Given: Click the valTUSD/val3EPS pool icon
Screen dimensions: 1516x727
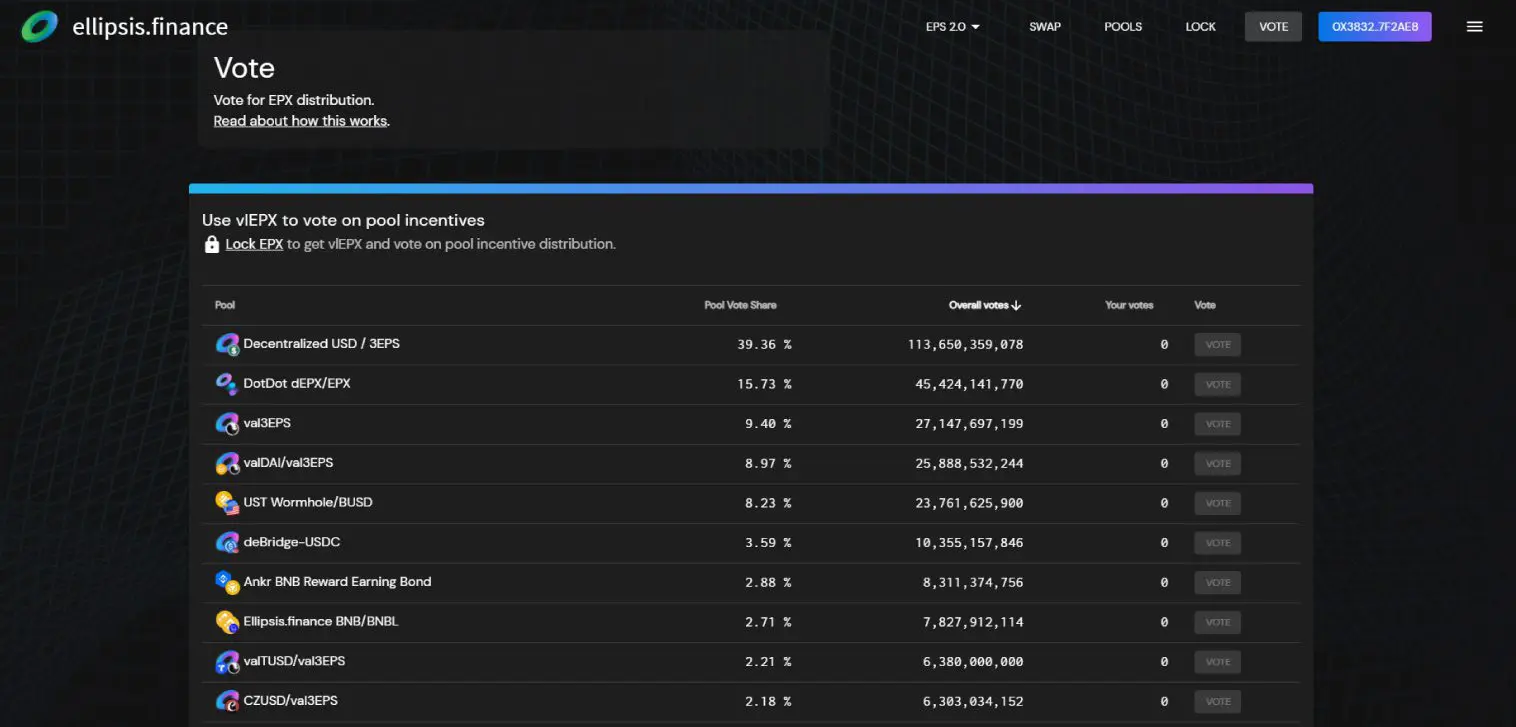Looking at the screenshot, I should (x=228, y=661).
